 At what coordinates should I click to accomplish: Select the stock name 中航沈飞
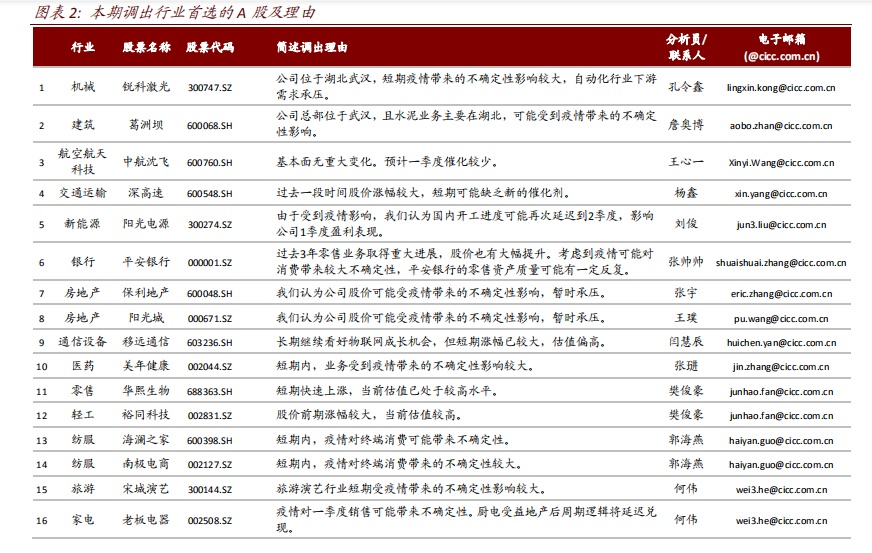click(x=146, y=162)
